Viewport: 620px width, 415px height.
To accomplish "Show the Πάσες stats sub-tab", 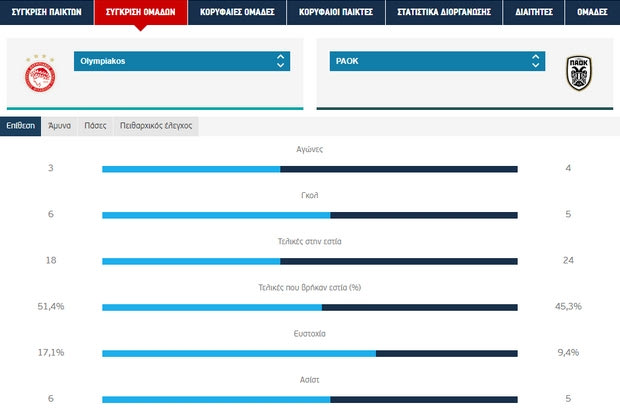I will pos(95,126).
